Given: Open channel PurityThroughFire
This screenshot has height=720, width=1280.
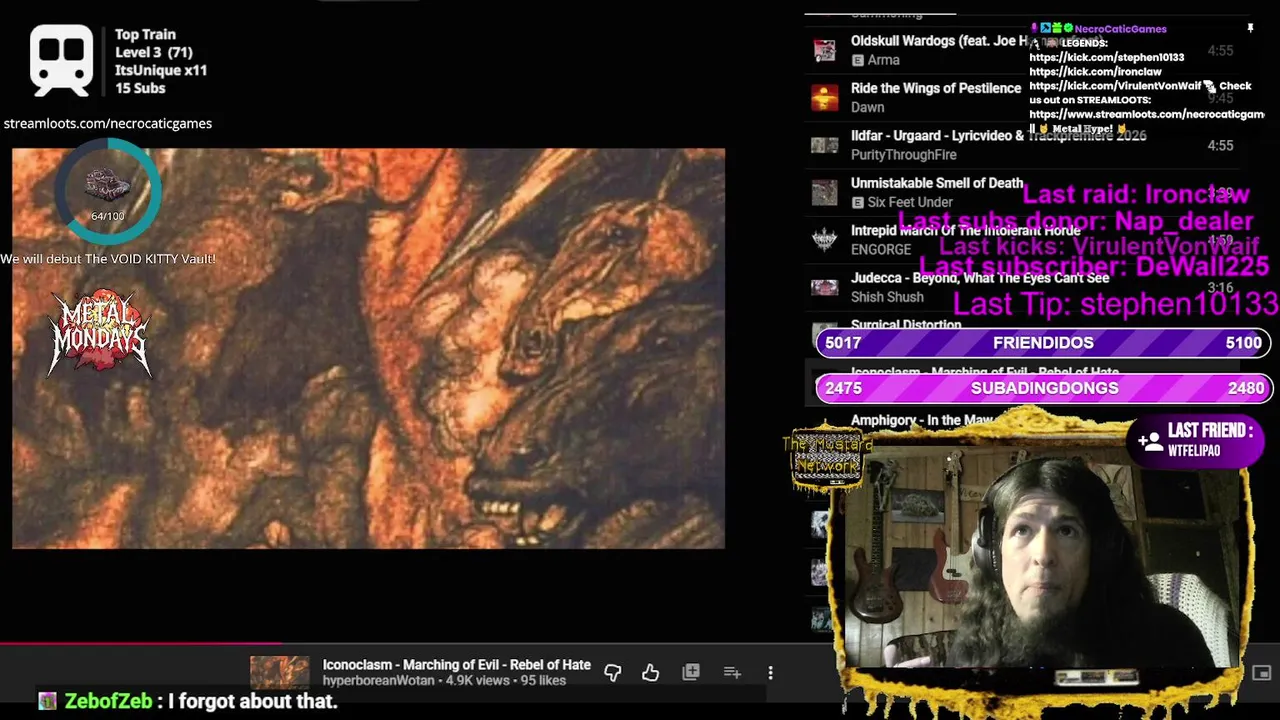Looking at the screenshot, I should coord(904,155).
